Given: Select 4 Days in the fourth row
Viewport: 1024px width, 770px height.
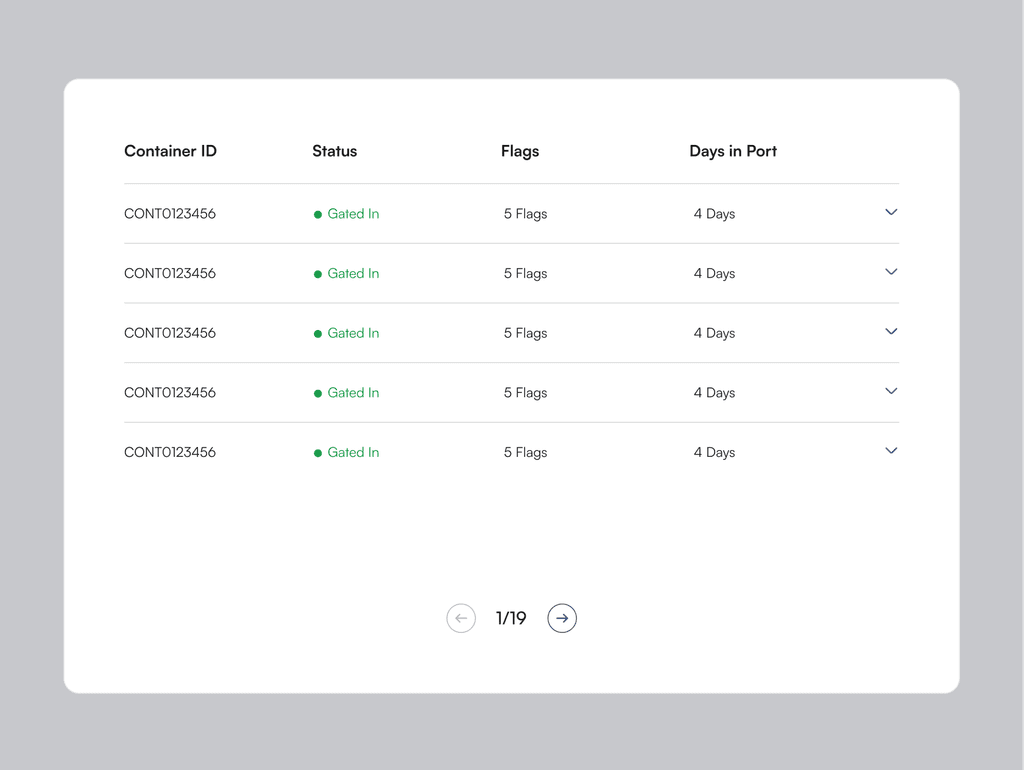Looking at the screenshot, I should click(714, 393).
